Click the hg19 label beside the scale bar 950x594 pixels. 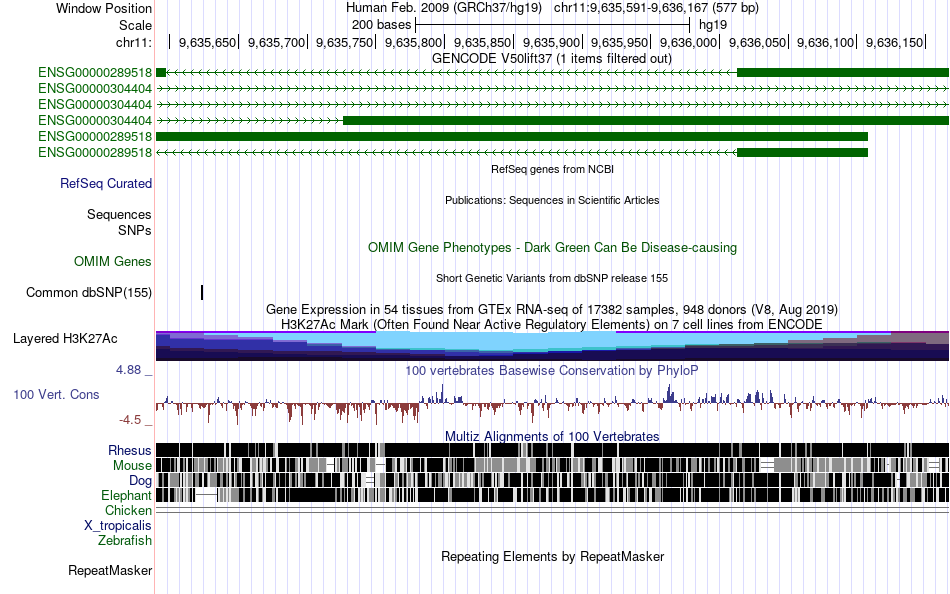coord(712,25)
